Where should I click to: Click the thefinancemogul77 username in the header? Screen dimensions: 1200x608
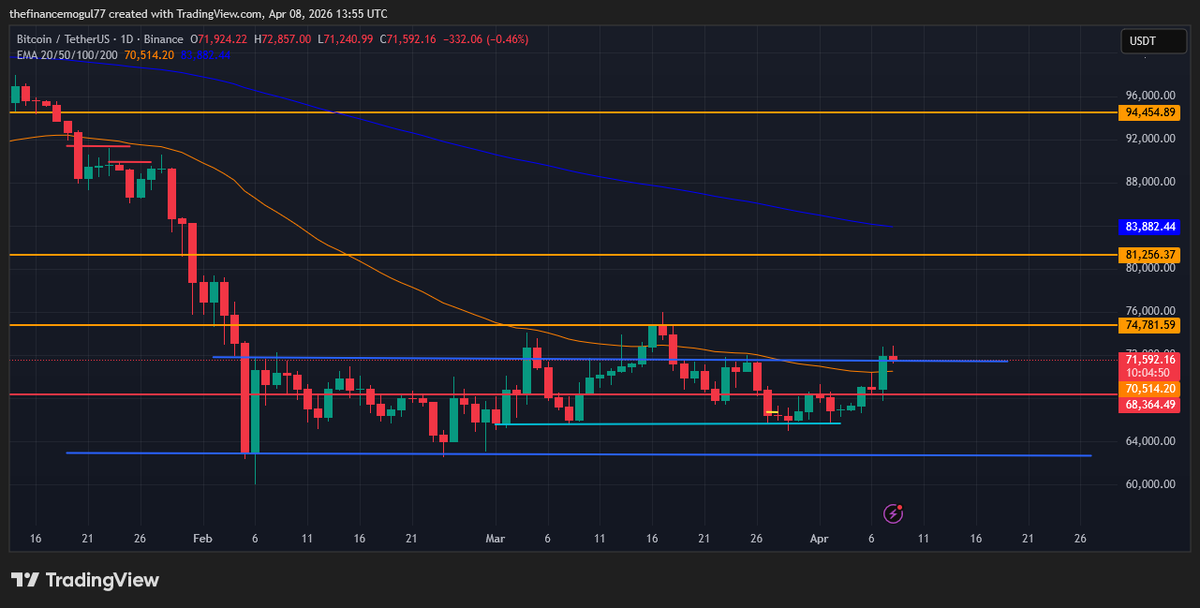point(58,14)
